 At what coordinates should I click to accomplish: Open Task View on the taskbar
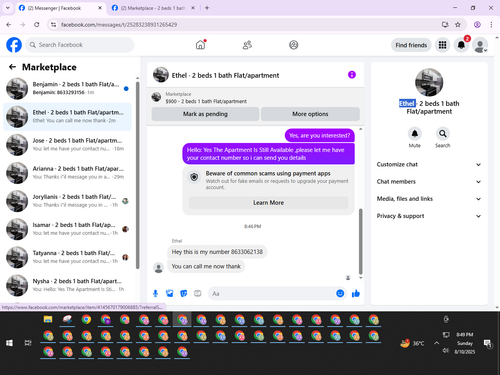click(x=28, y=343)
